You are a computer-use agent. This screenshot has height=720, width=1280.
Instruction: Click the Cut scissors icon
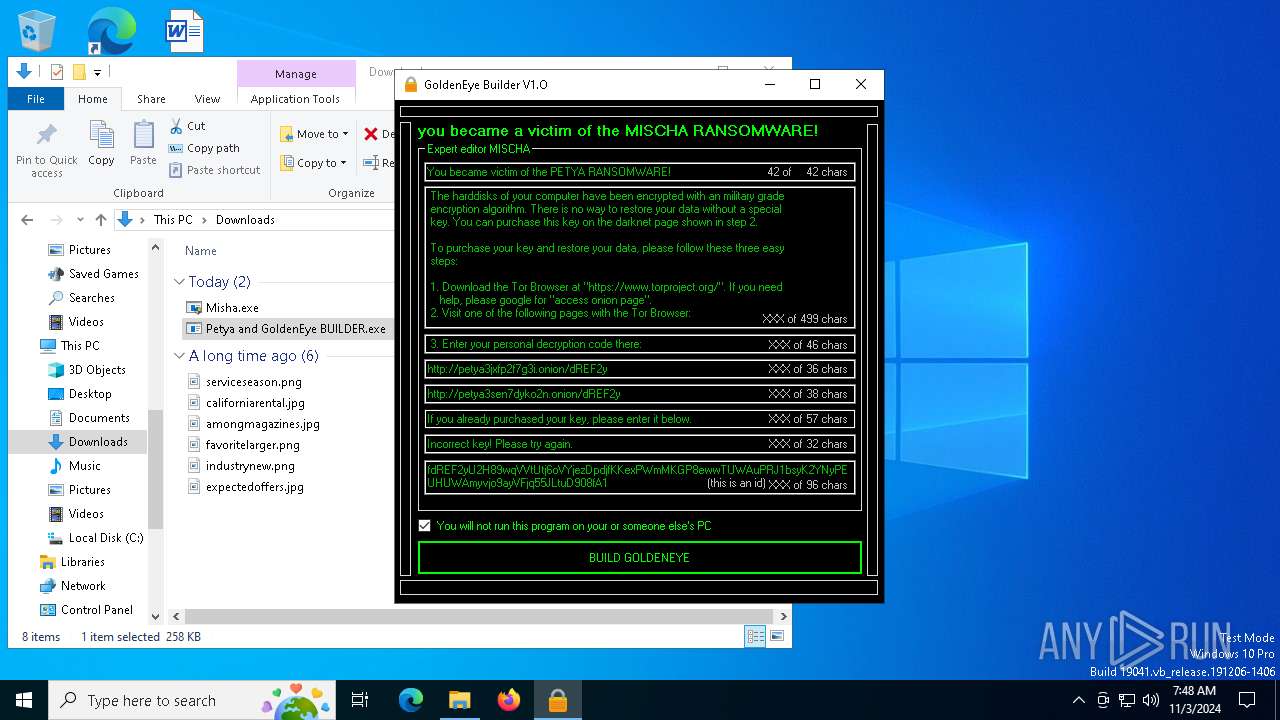coord(176,126)
